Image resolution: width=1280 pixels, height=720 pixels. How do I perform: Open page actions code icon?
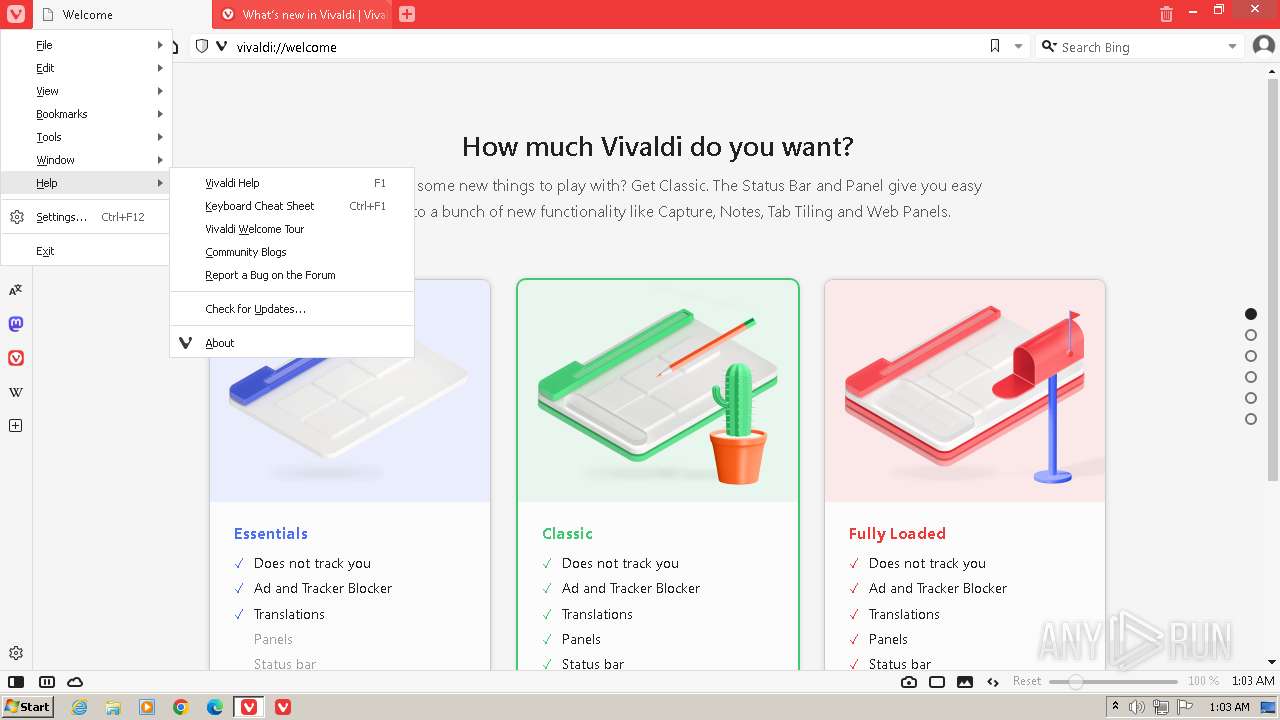(x=993, y=682)
